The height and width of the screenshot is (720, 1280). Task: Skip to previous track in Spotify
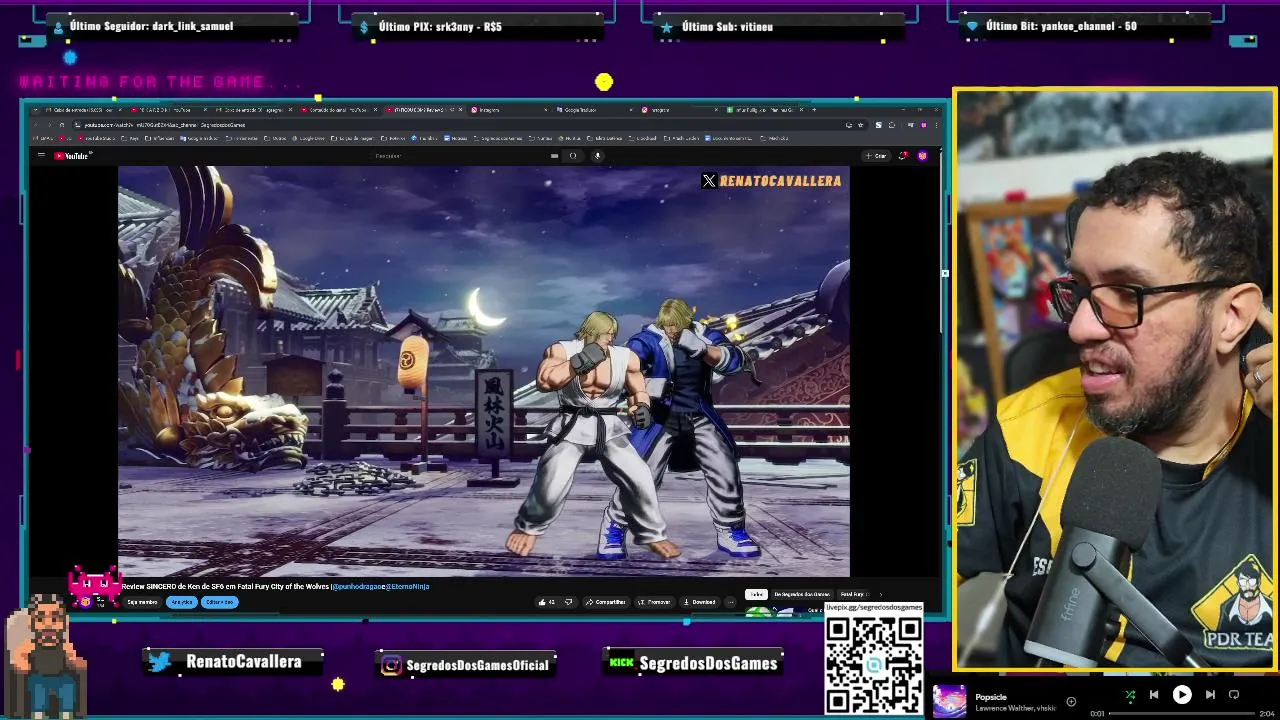click(1154, 695)
